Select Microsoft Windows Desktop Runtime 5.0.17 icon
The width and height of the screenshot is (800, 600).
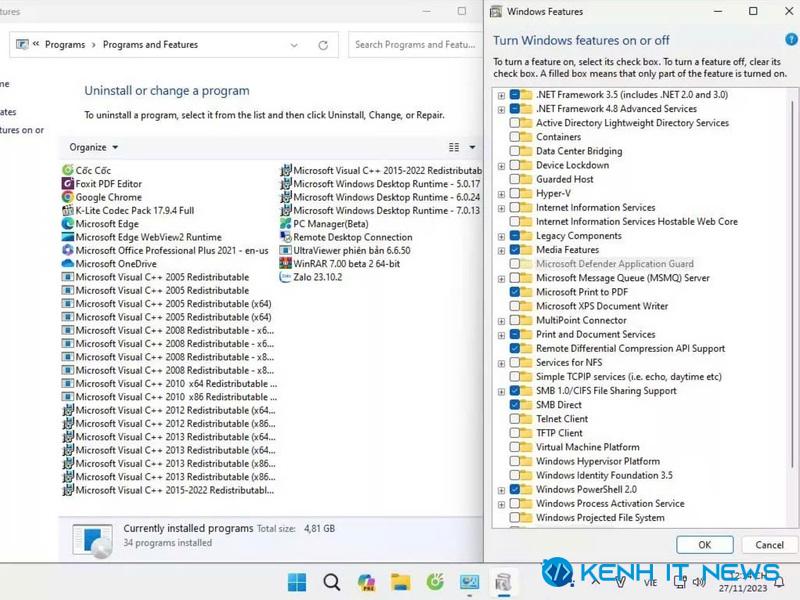[x=286, y=184]
